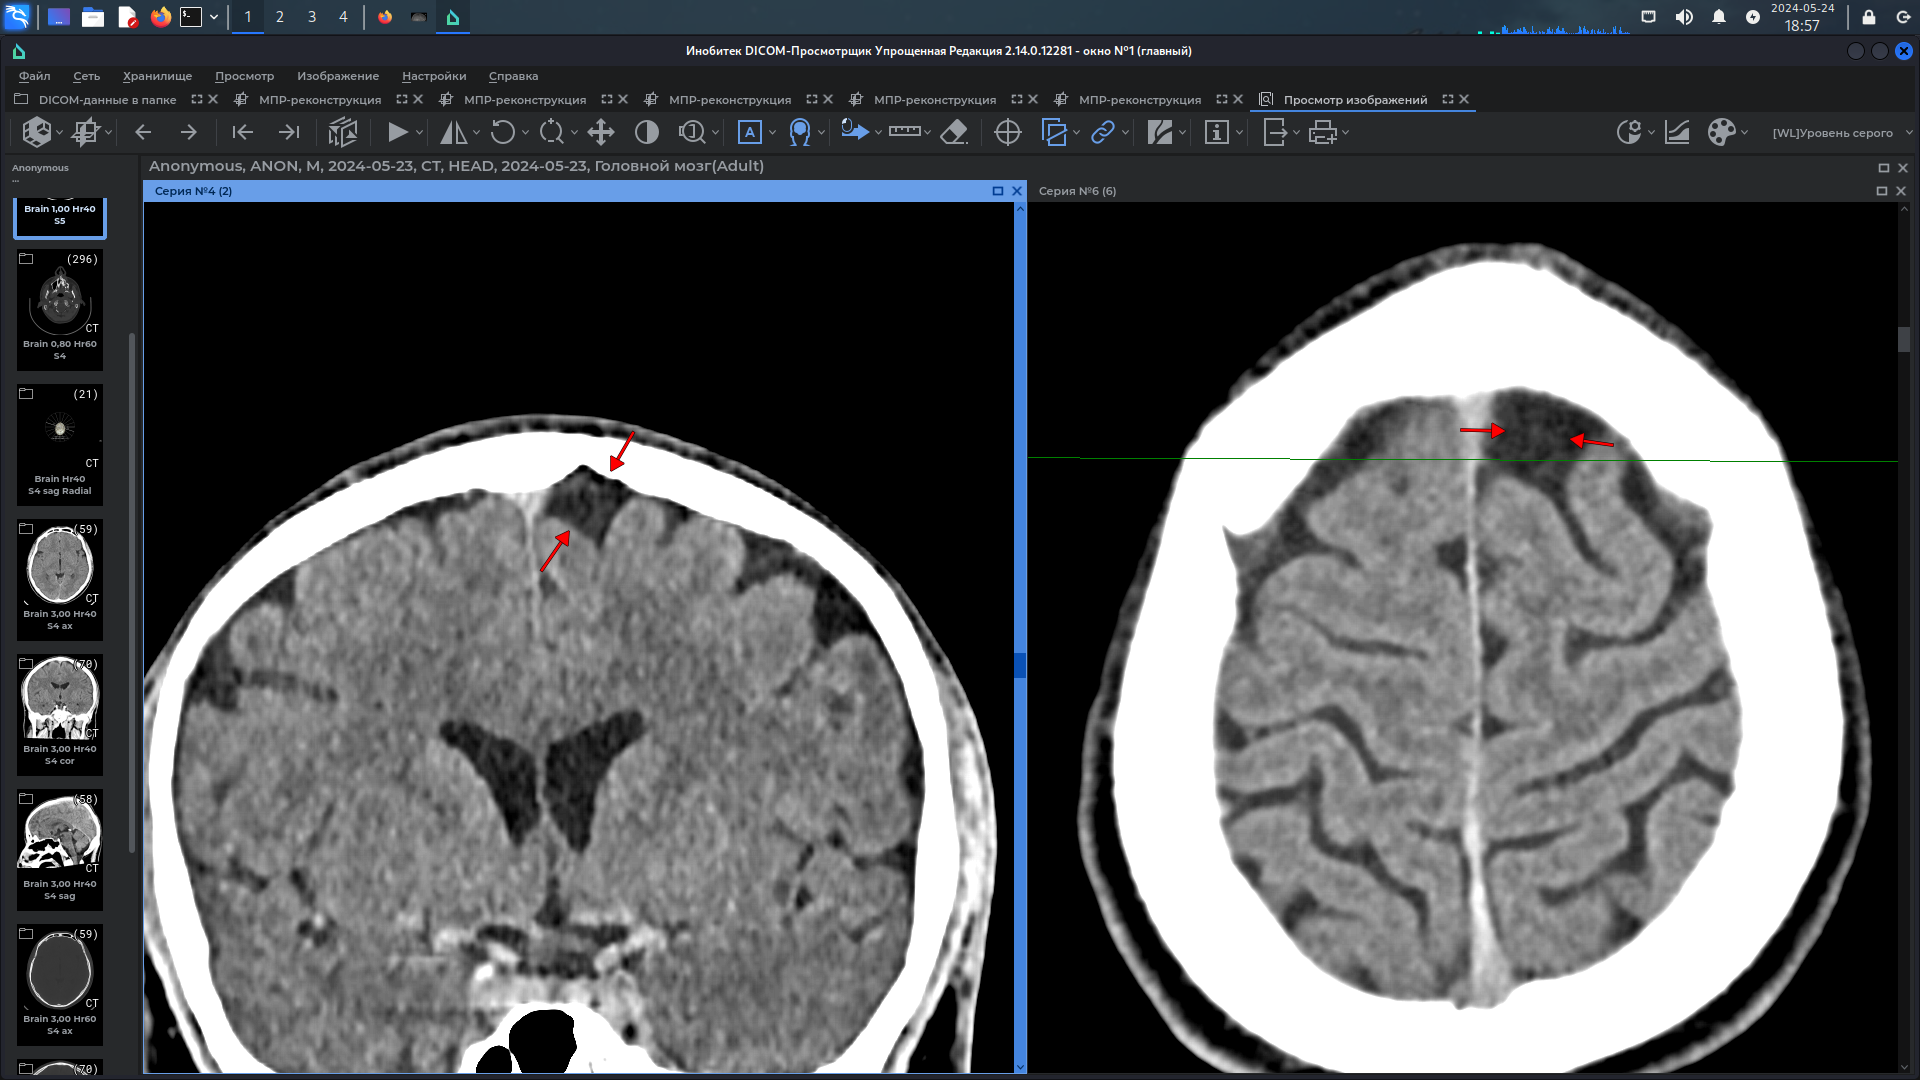1920x1080 pixels.
Task: Expand the export tool dropdown arrow
Action: [x=1297, y=133]
